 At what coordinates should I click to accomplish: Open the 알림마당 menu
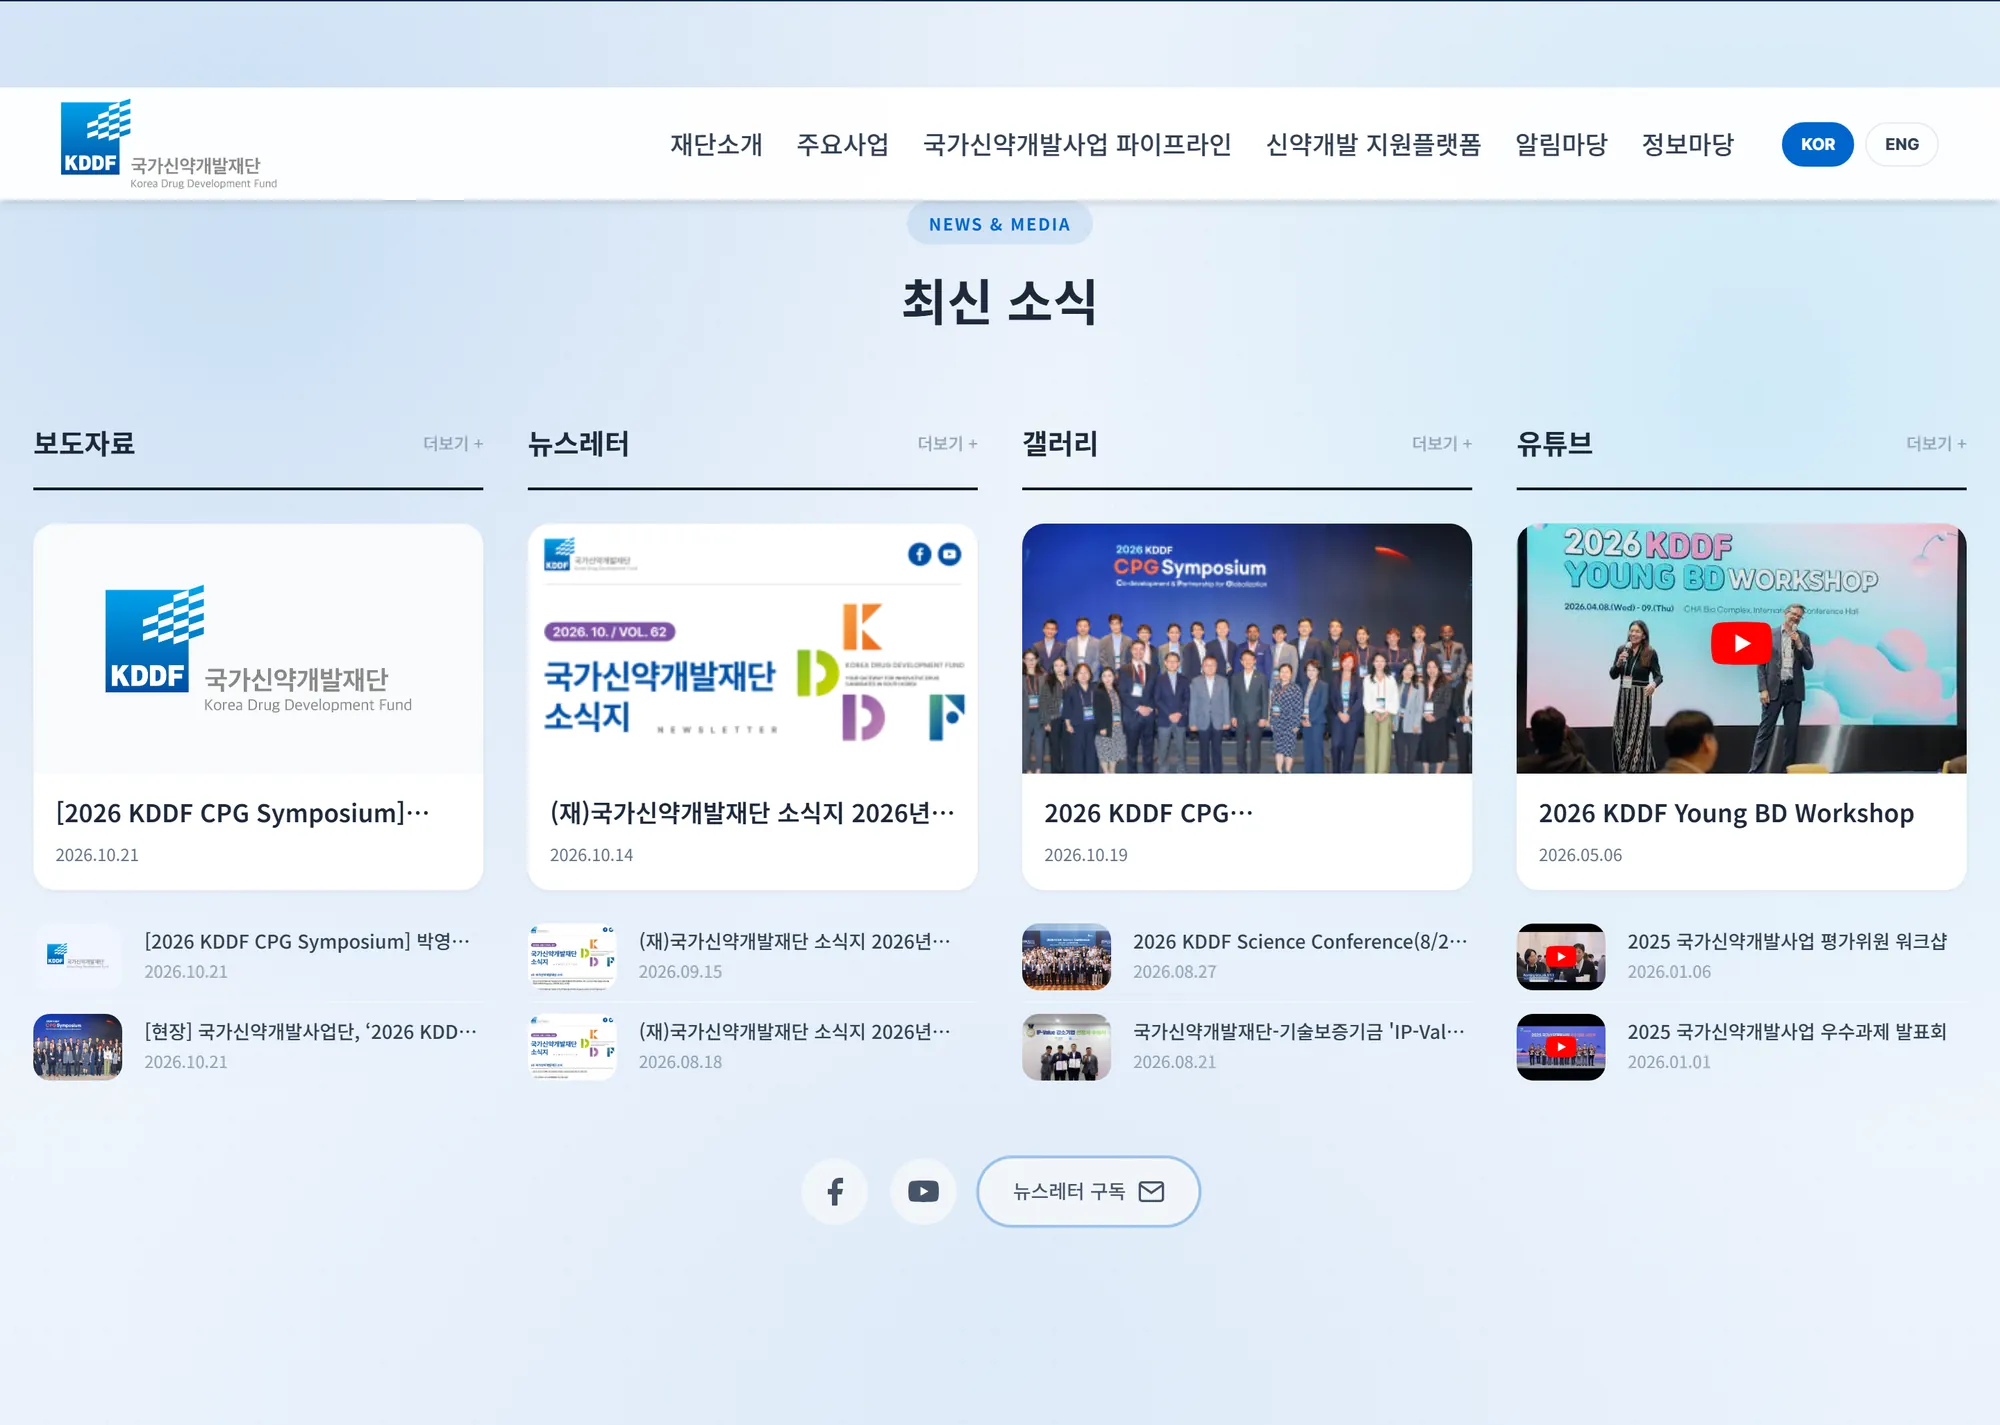point(1561,144)
